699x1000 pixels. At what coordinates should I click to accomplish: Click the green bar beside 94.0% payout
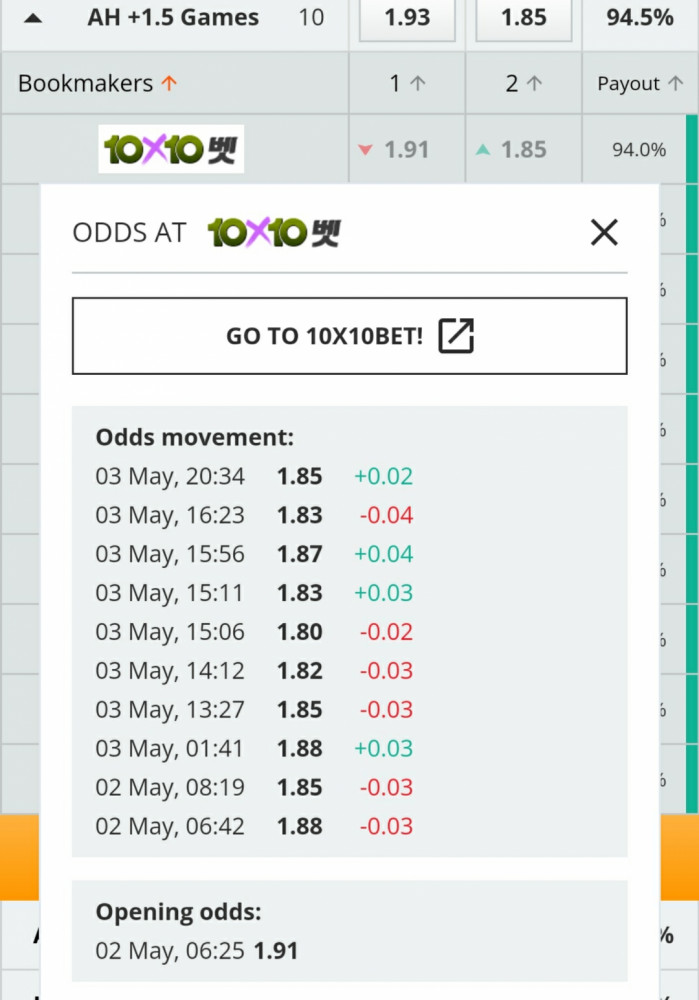click(x=692, y=149)
